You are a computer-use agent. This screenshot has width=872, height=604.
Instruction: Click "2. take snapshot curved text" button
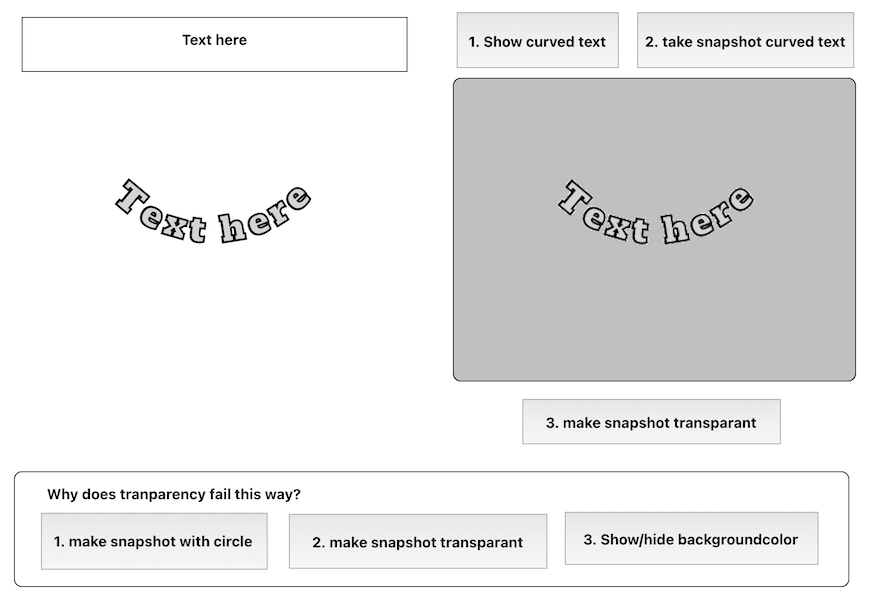click(745, 41)
